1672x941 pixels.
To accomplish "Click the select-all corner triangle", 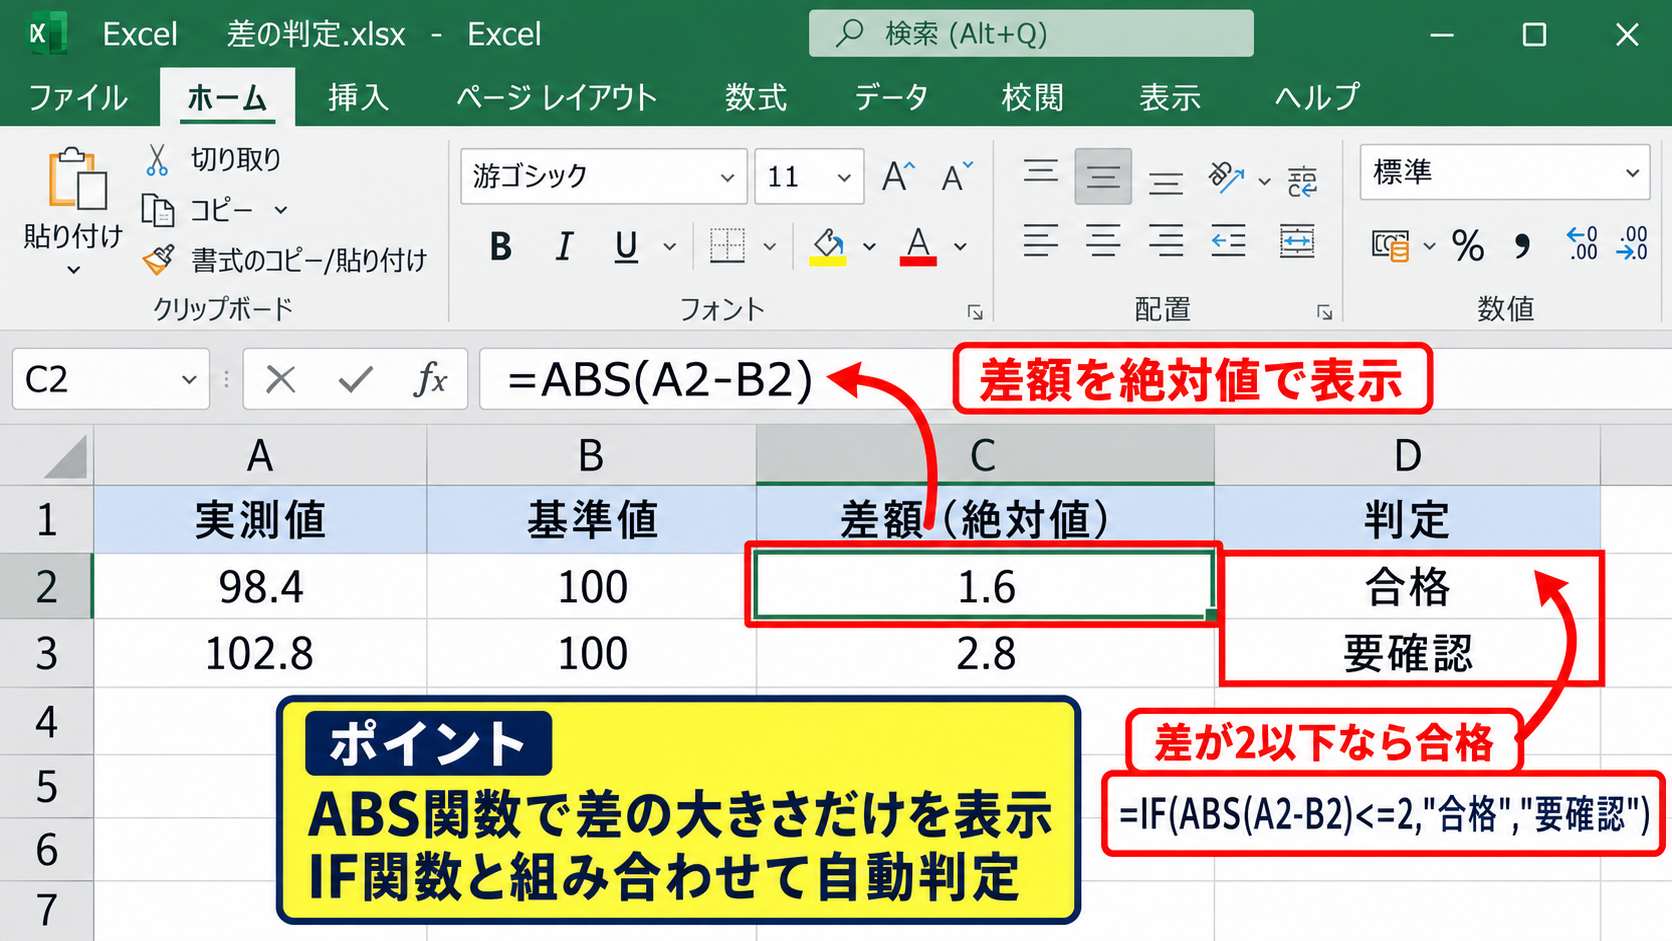I will [x=65, y=458].
